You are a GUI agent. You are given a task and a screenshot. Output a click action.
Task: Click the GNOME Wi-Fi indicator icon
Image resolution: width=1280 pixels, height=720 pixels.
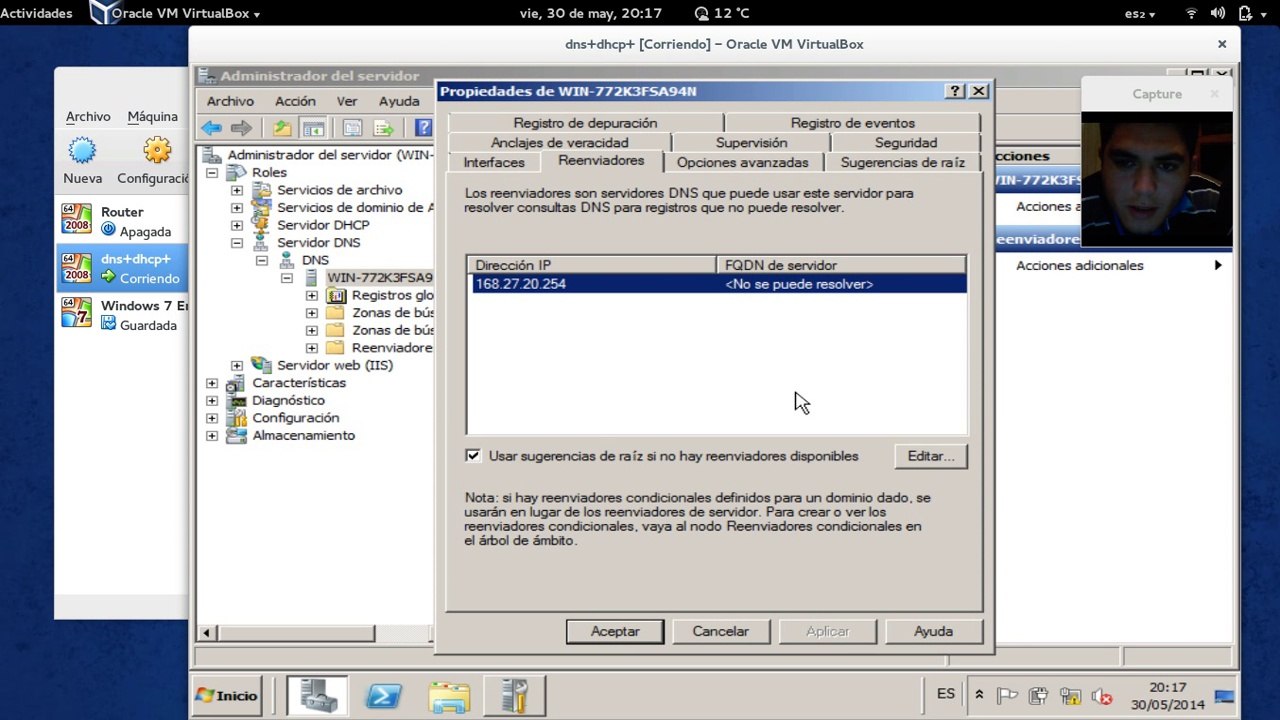(1191, 14)
